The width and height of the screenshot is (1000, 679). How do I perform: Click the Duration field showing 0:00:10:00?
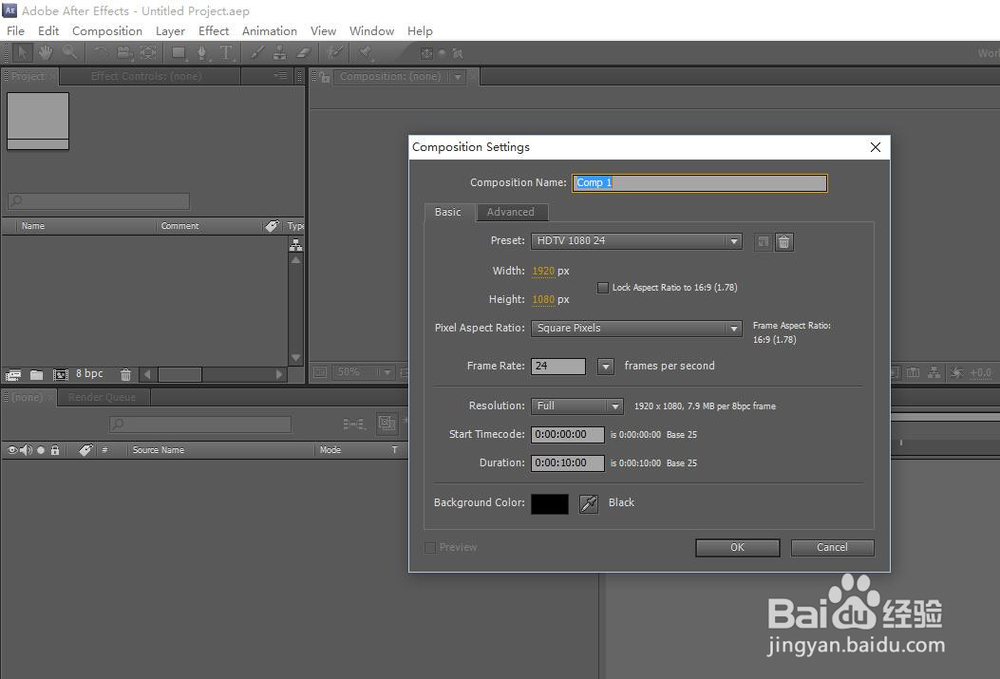point(568,464)
